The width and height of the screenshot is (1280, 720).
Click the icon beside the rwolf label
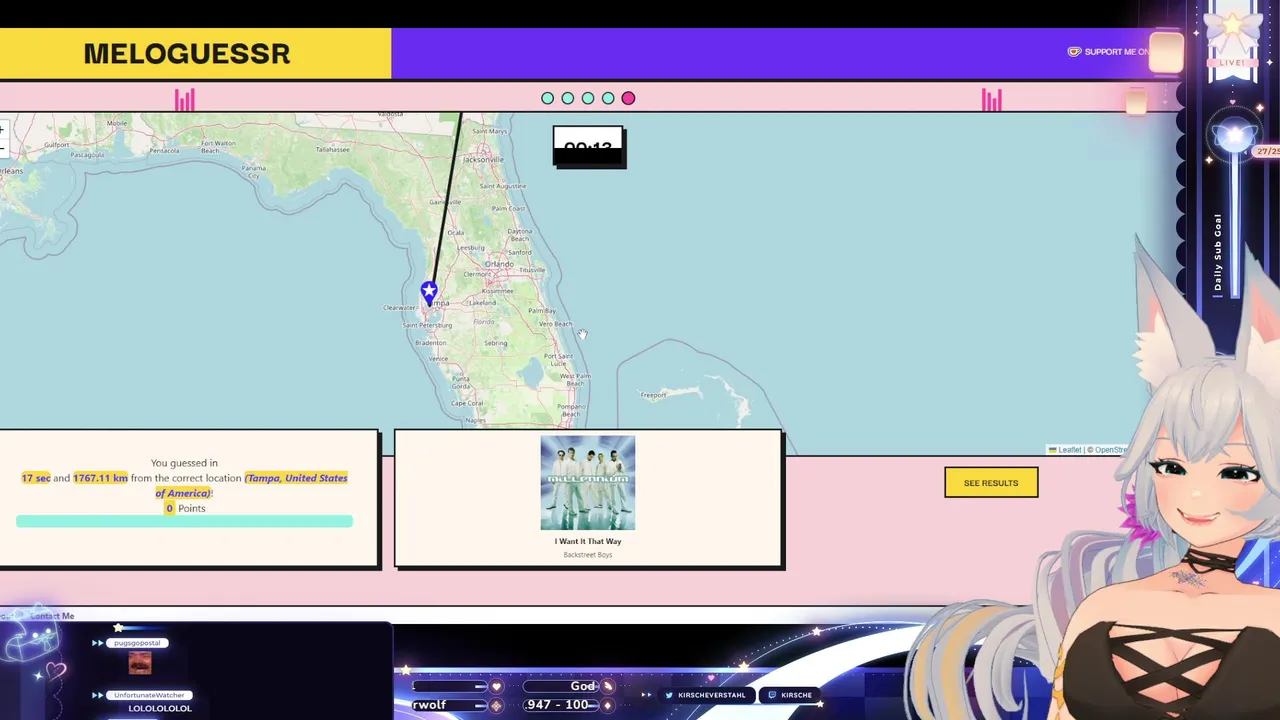[x=496, y=705]
